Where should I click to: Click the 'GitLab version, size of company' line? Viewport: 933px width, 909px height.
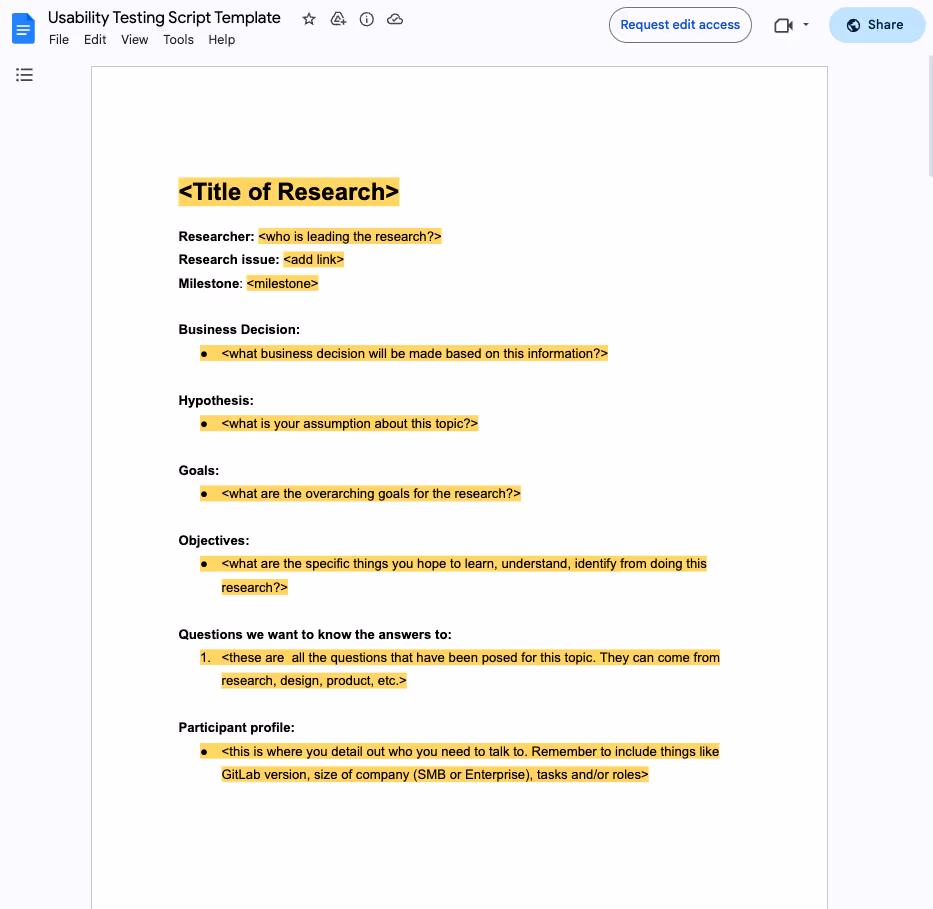tap(435, 775)
